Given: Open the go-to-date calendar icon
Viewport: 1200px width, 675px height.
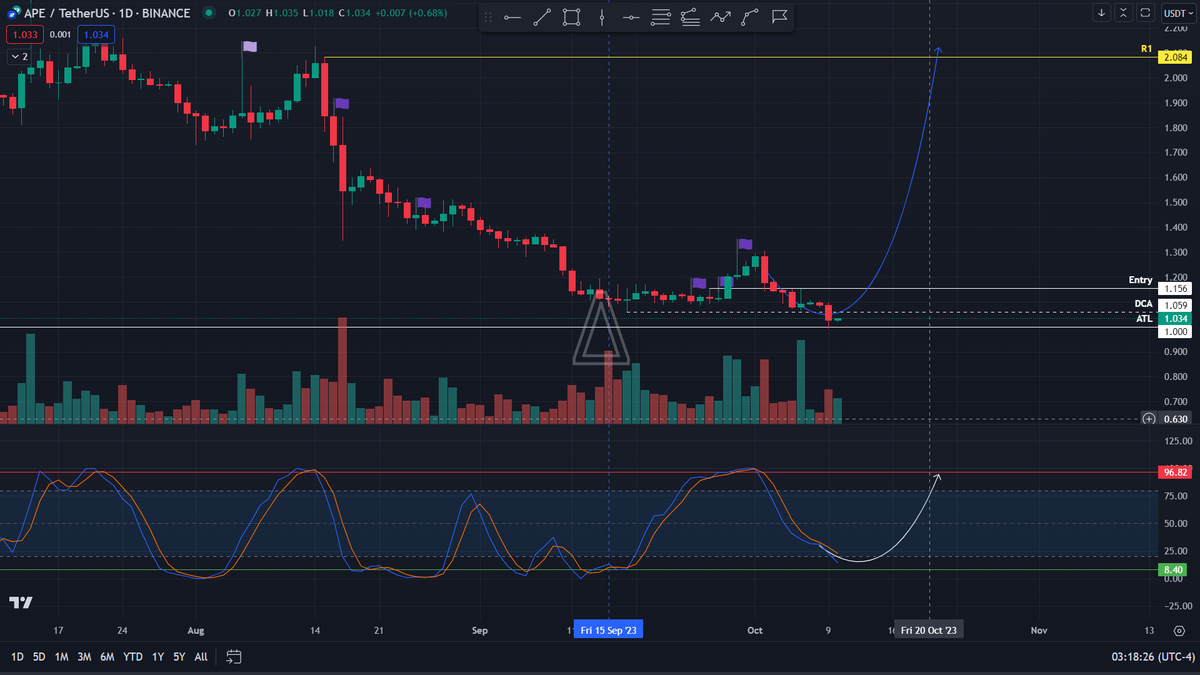Looking at the screenshot, I should pyautogui.click(x=233, y=657).
